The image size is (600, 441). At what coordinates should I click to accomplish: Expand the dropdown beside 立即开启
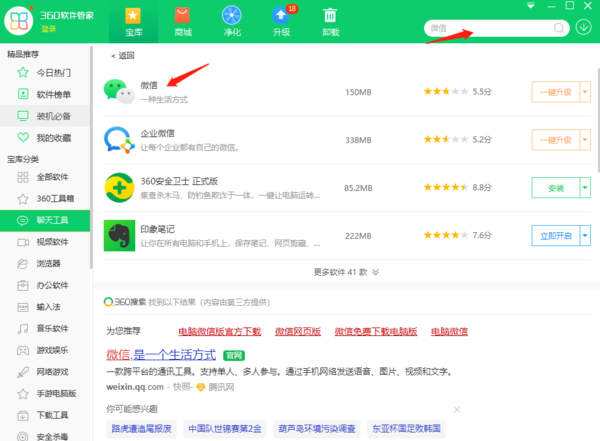pyautogui.click(x=585, y=235)
